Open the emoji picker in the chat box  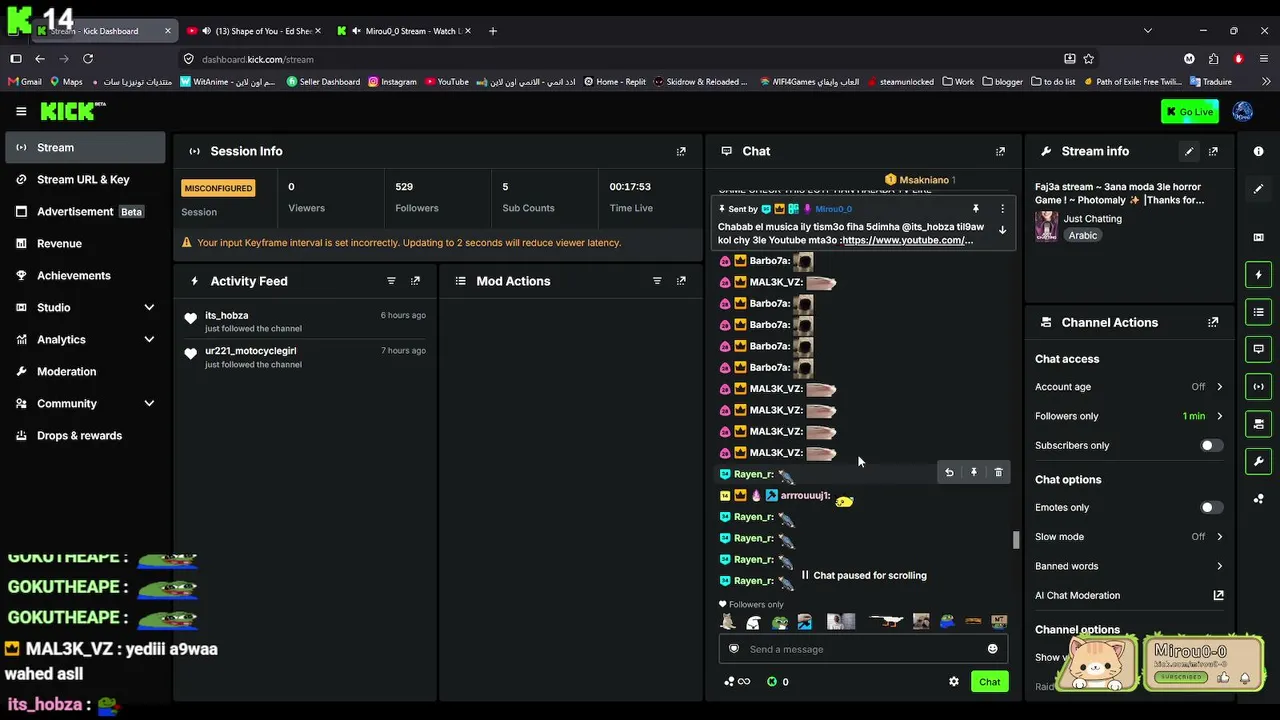(x=992, y=649)
